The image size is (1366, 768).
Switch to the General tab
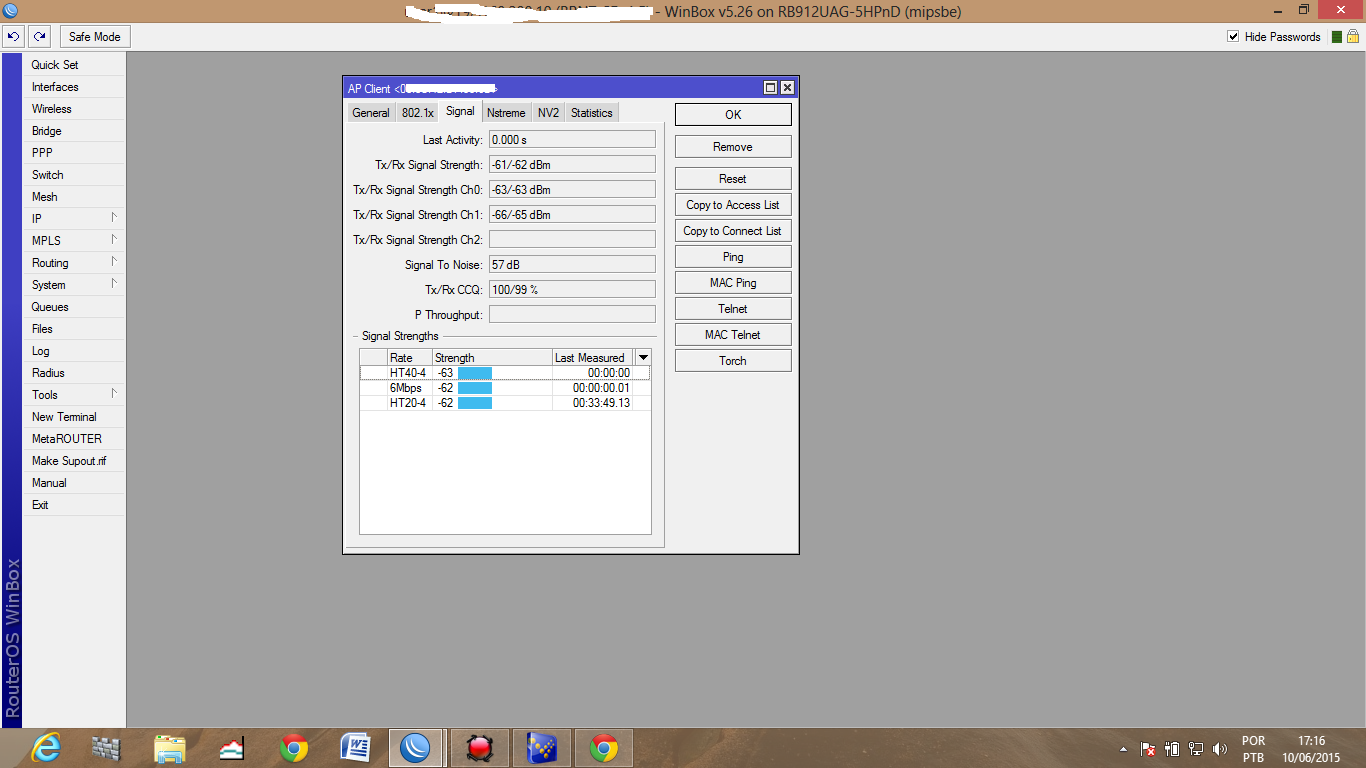371,113
